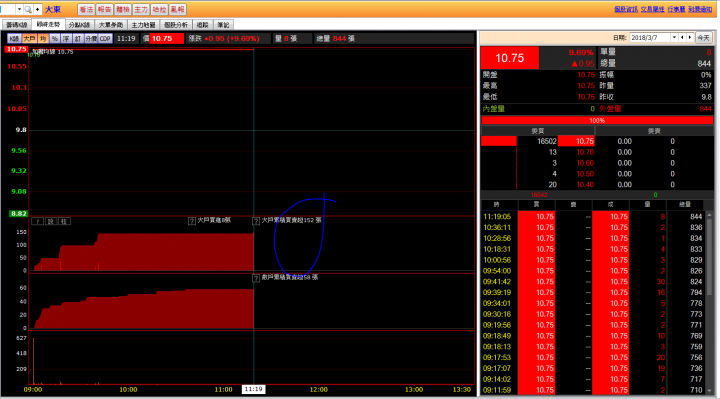Toggle the % display button
The height and width of the screenshot is (399, 720).
tap(55, 39)
